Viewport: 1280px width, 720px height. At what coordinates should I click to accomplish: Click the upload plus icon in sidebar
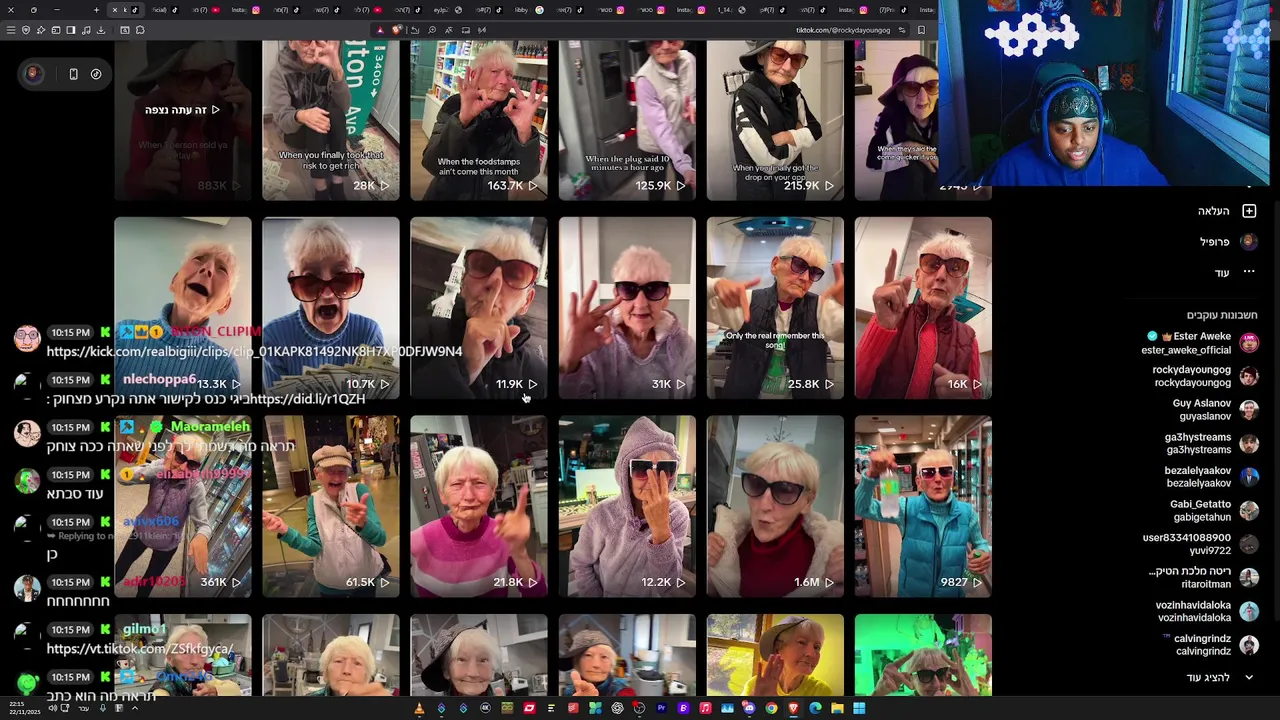[x=1249, y=211]
